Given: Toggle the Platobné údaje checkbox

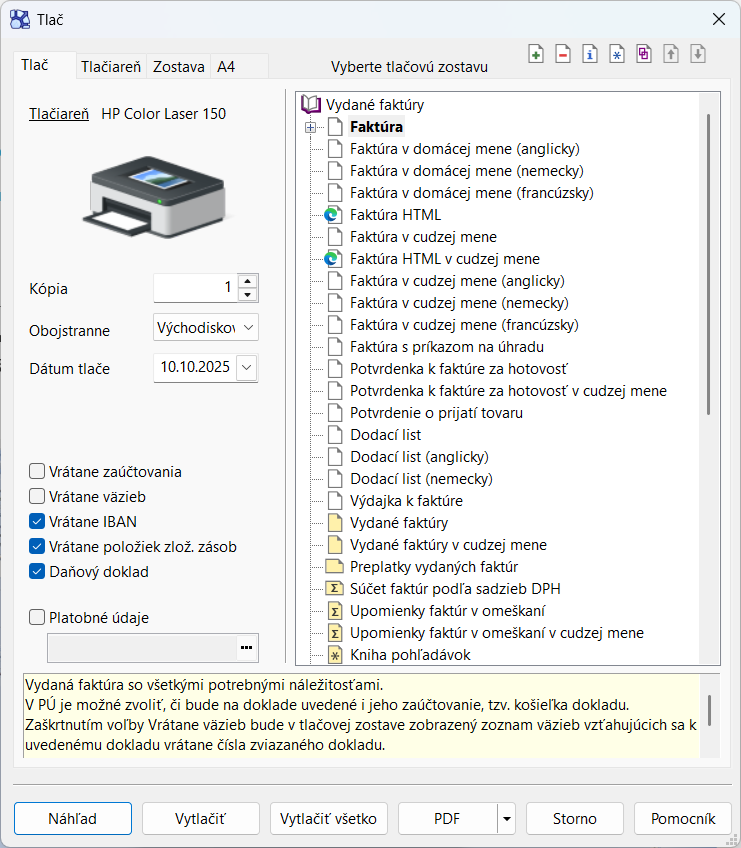Looking at the screenshot, I should coord(38,618).
